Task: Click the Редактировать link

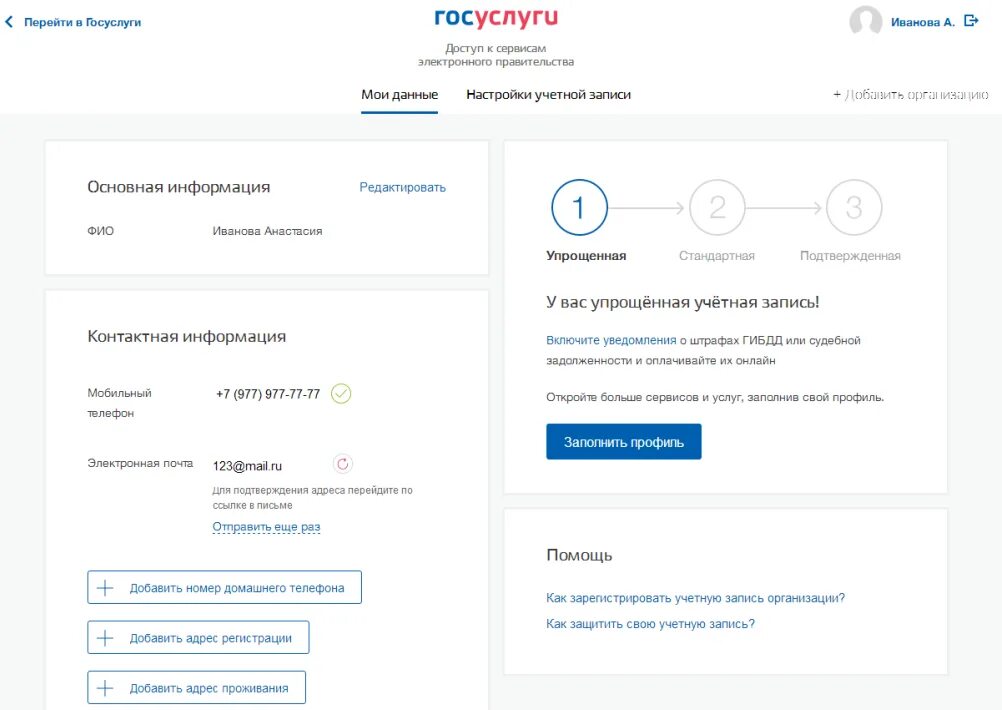Action: [402, 187]
